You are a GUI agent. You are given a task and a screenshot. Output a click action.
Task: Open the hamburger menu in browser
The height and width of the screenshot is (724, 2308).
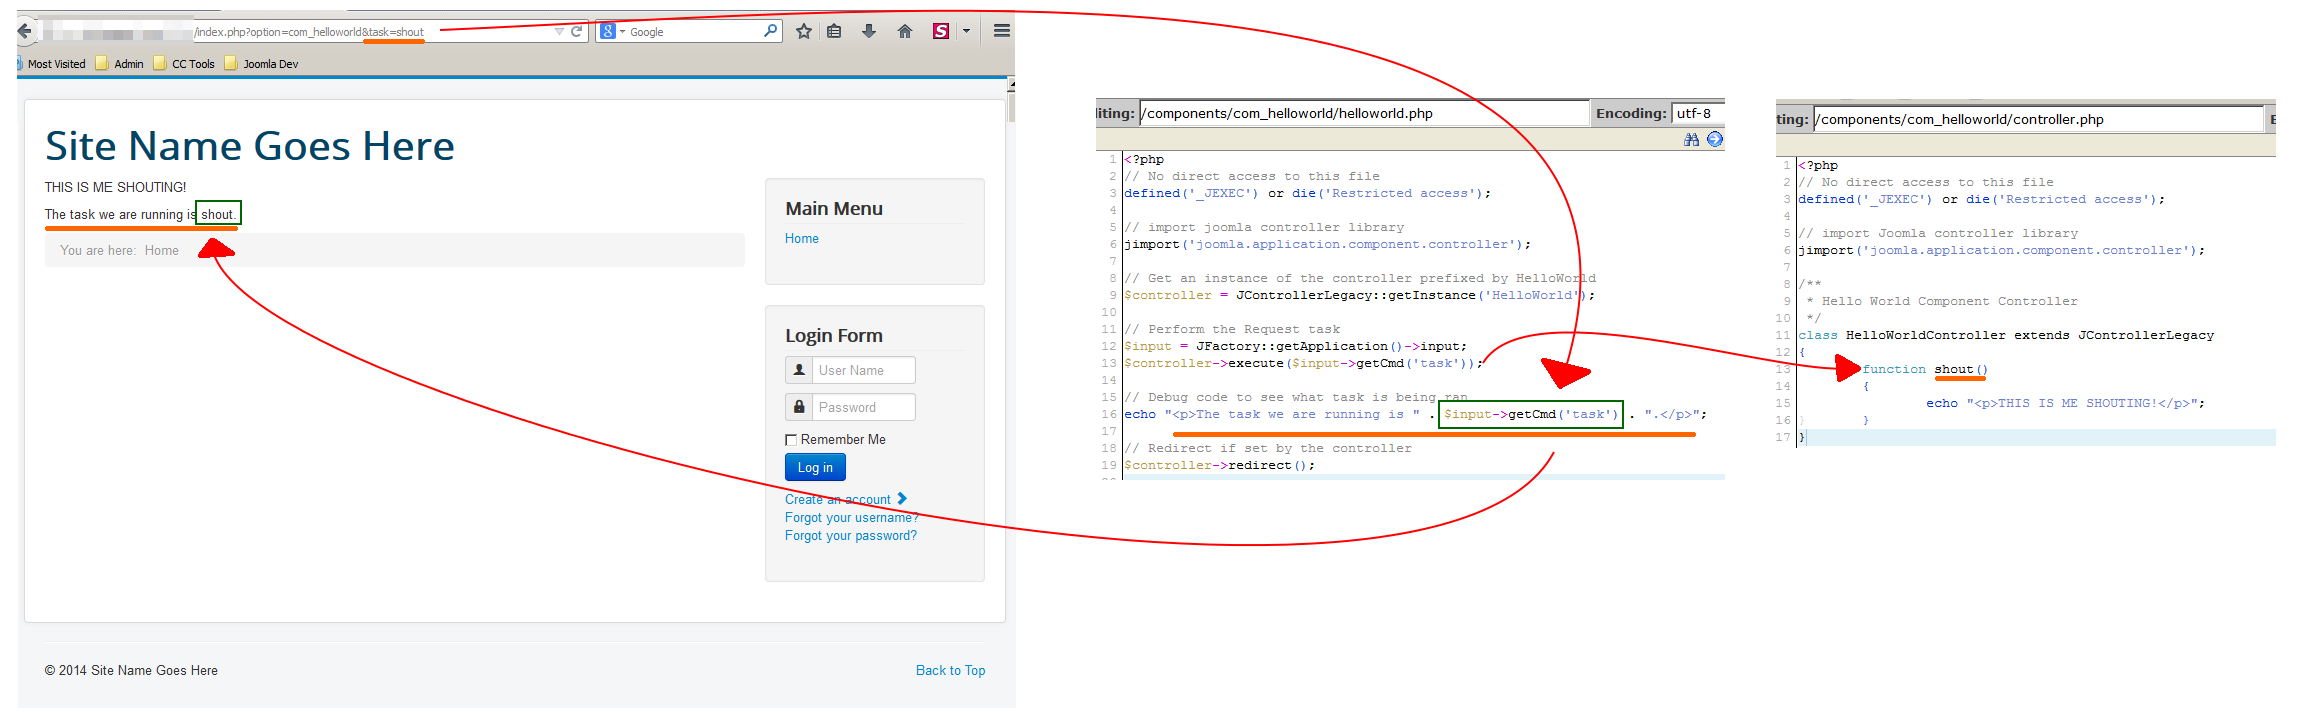[x=1001, y=31]
